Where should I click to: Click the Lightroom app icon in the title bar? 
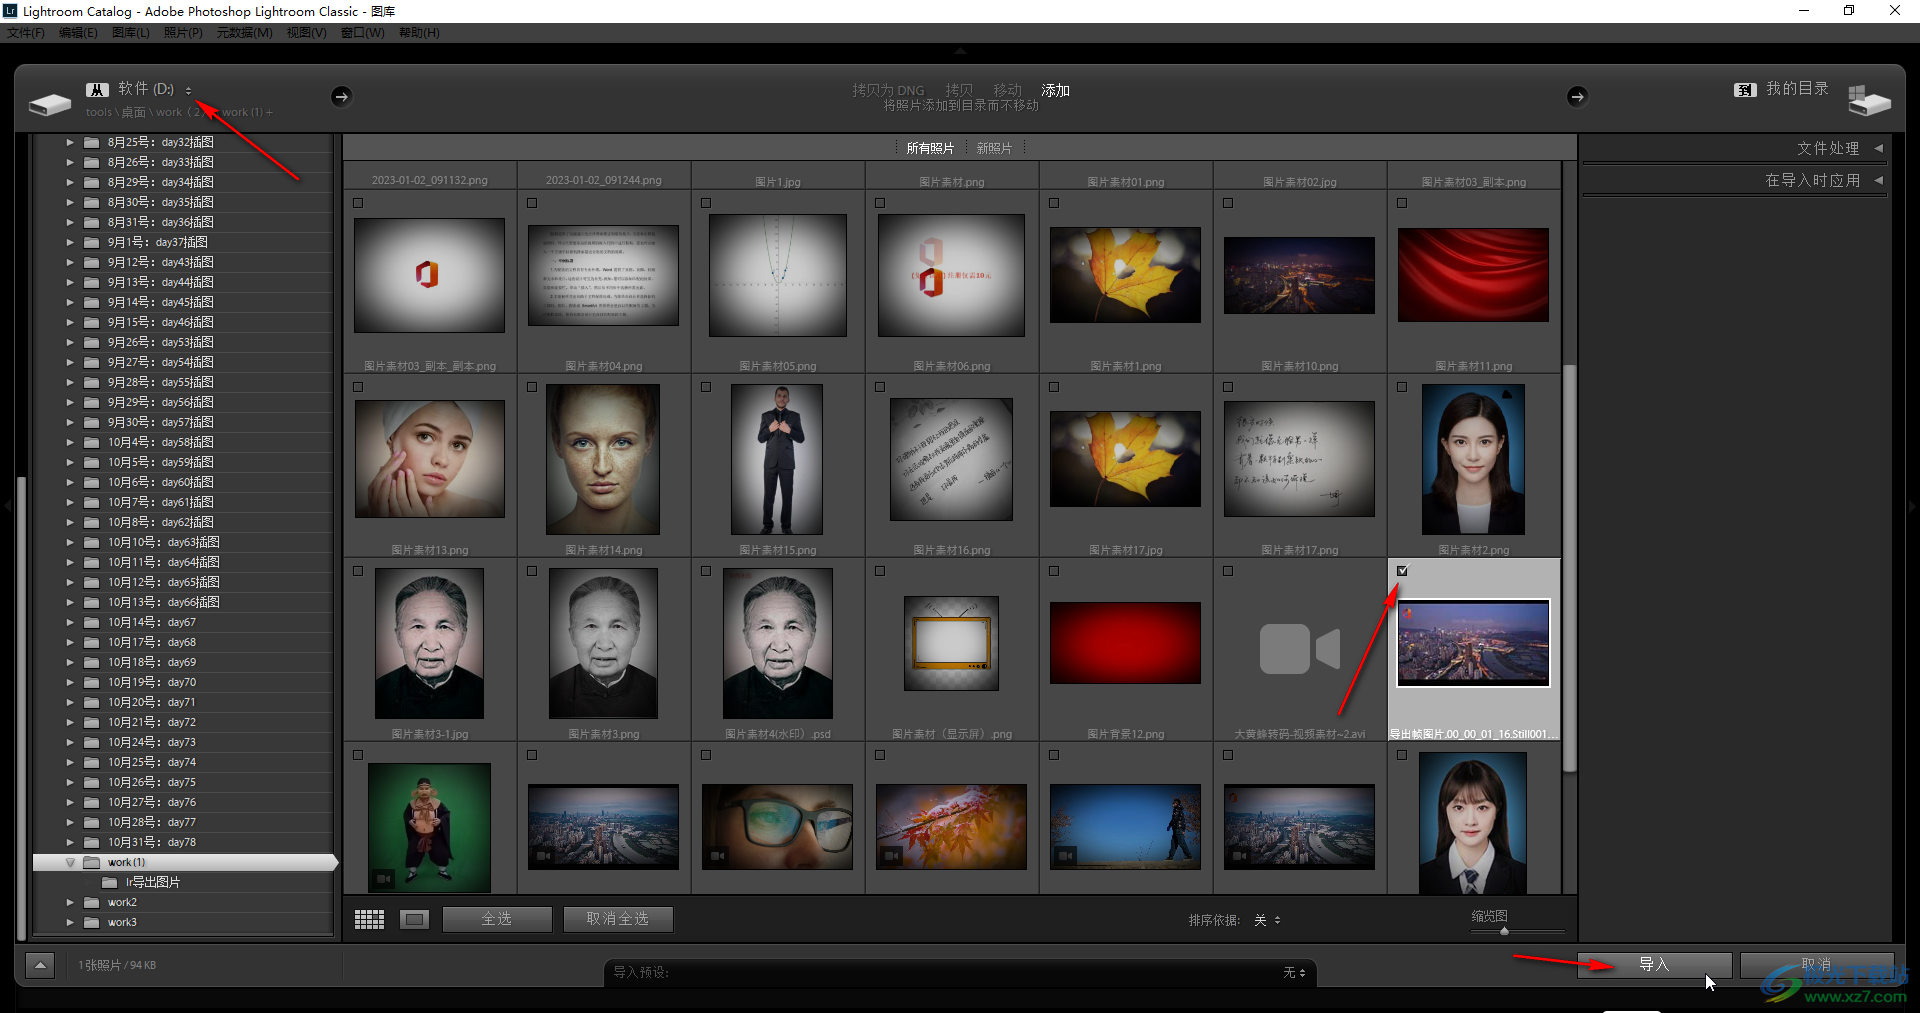[10, 11]
